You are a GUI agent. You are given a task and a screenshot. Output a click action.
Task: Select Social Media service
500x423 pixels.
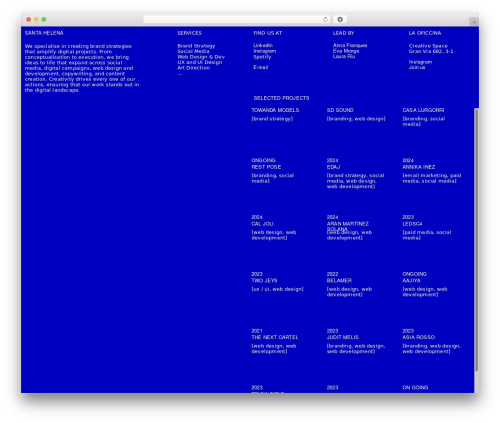point(193,51)
